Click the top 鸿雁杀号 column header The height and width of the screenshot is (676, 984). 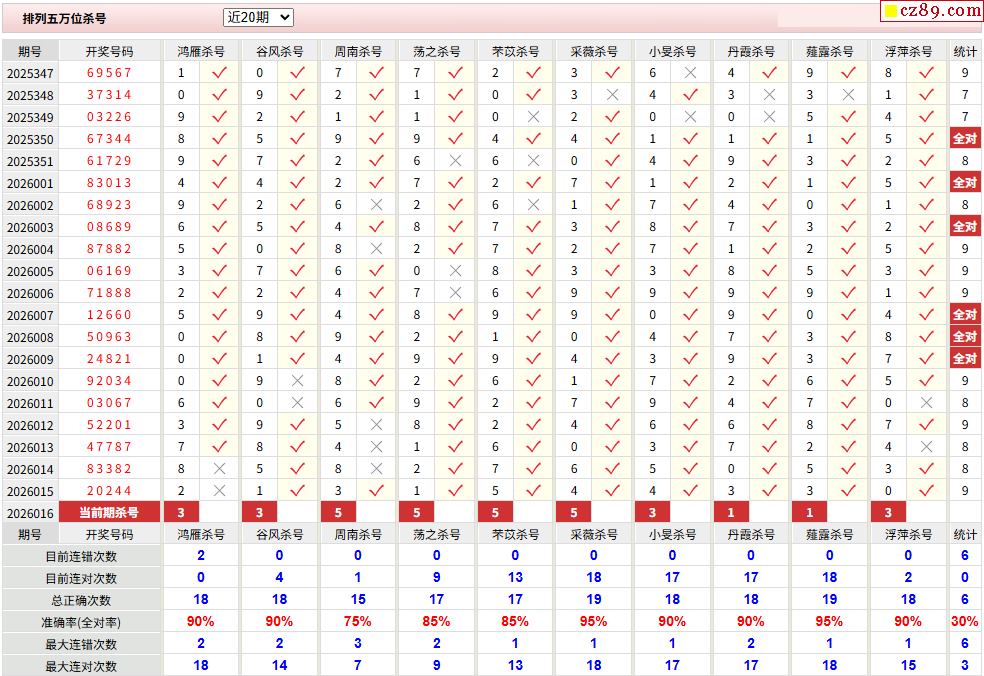click(200, 51)
